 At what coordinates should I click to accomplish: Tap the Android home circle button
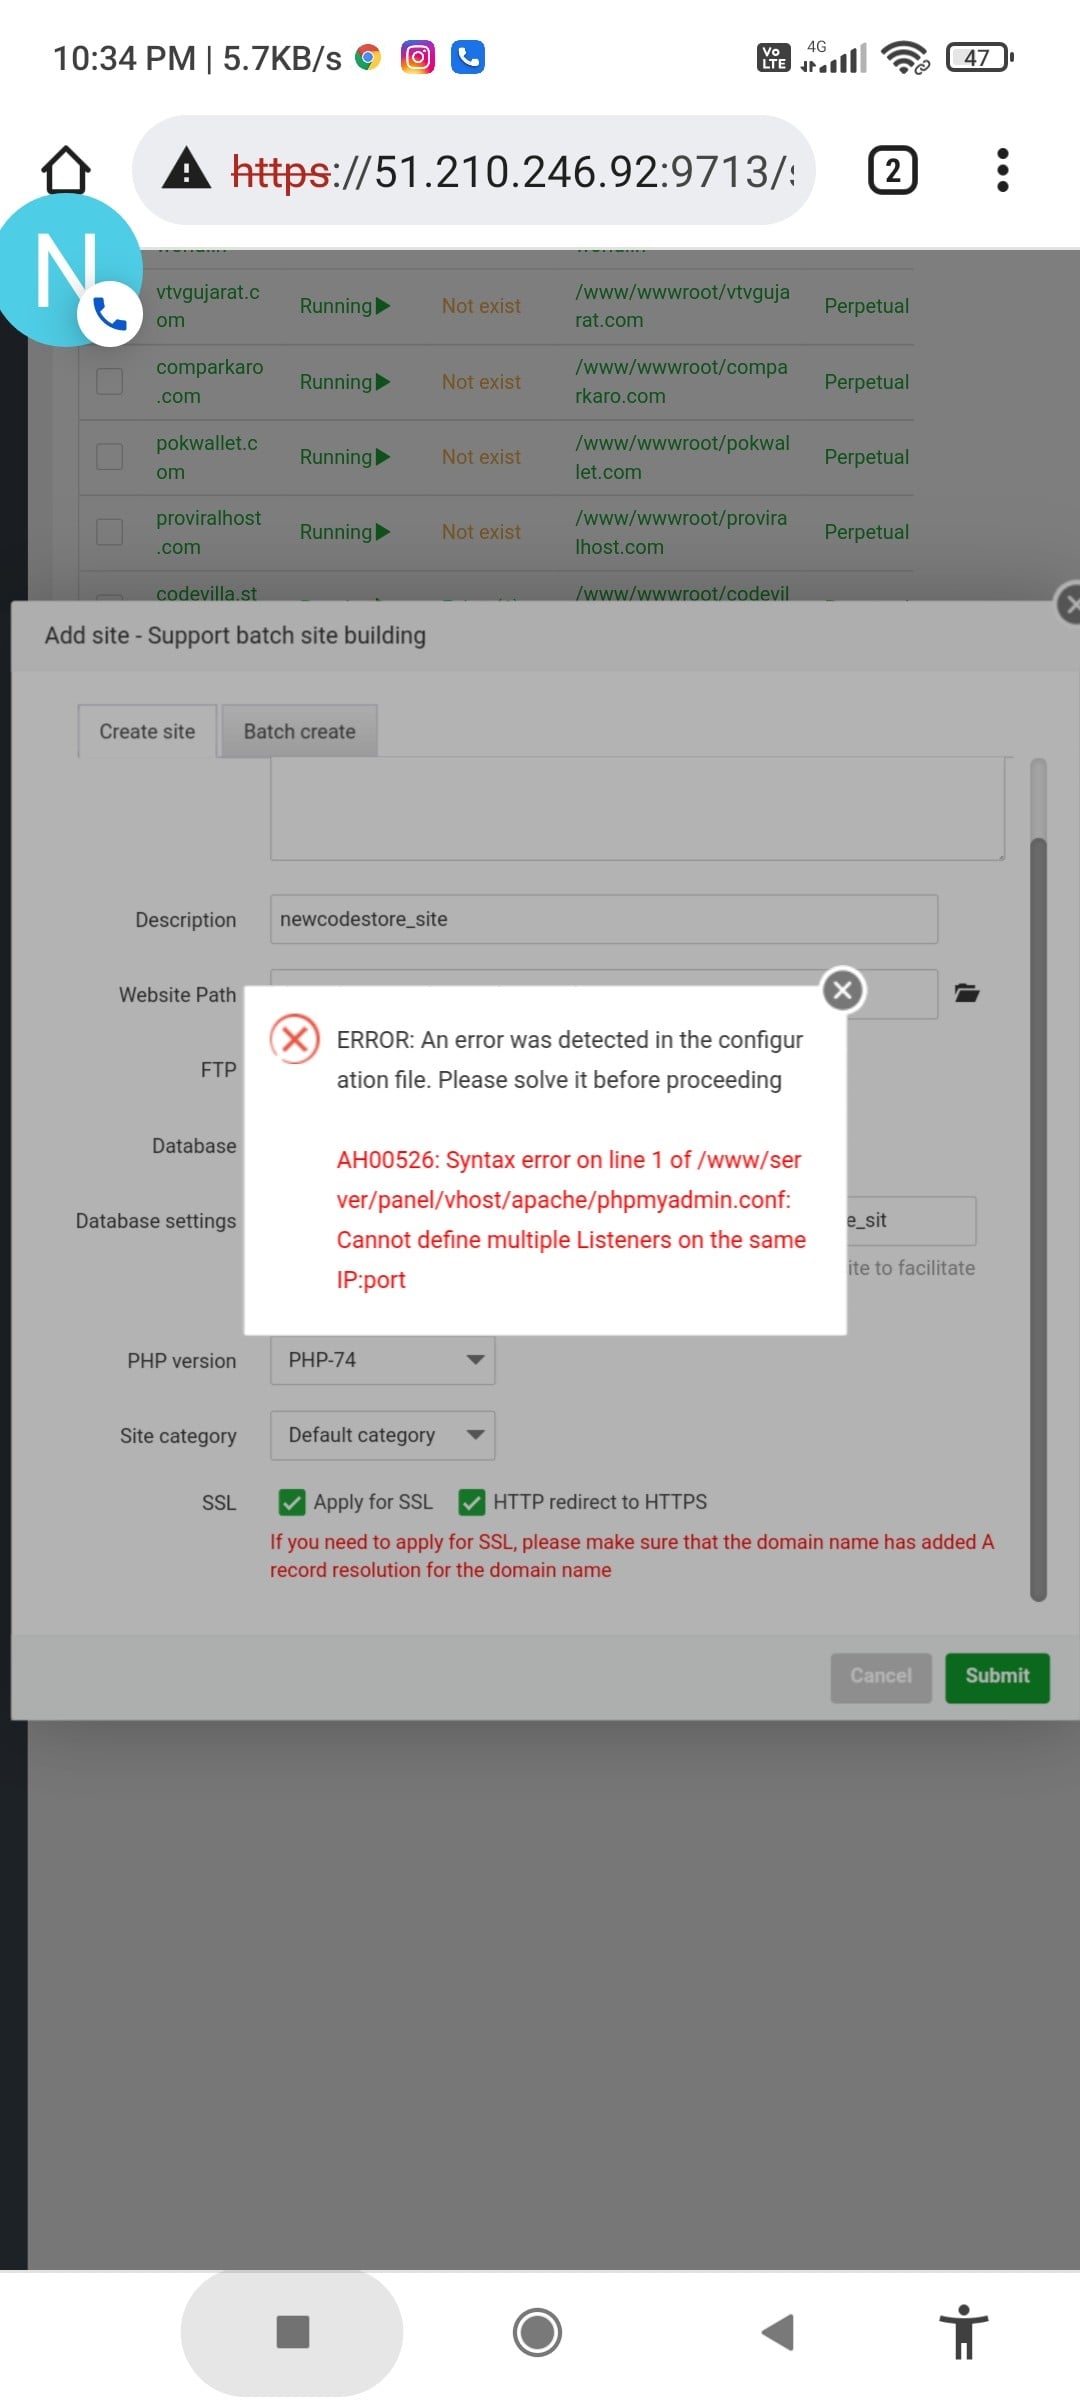pyautogui.click(x=537, y=2332)
